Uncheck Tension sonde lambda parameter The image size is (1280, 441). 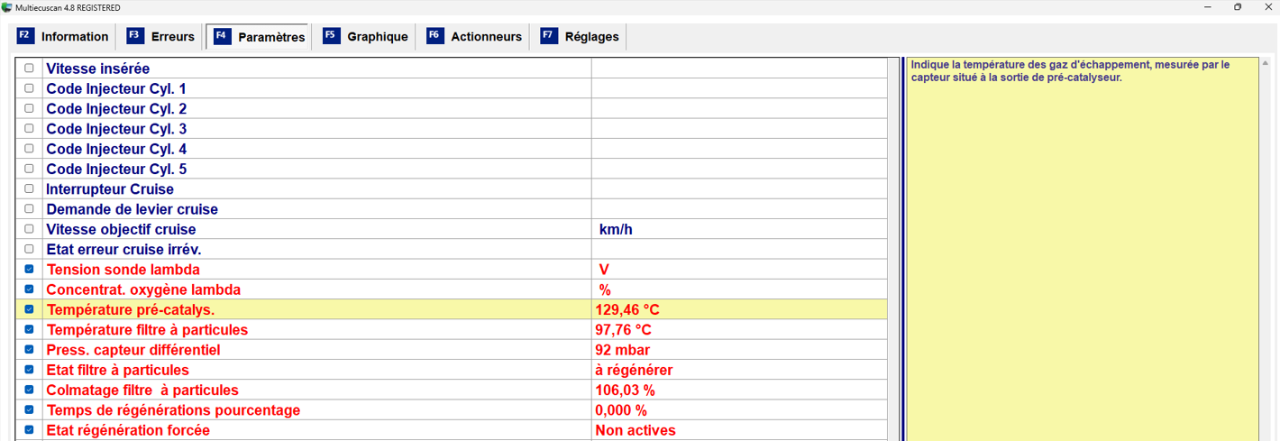click(x=29, y=269)
